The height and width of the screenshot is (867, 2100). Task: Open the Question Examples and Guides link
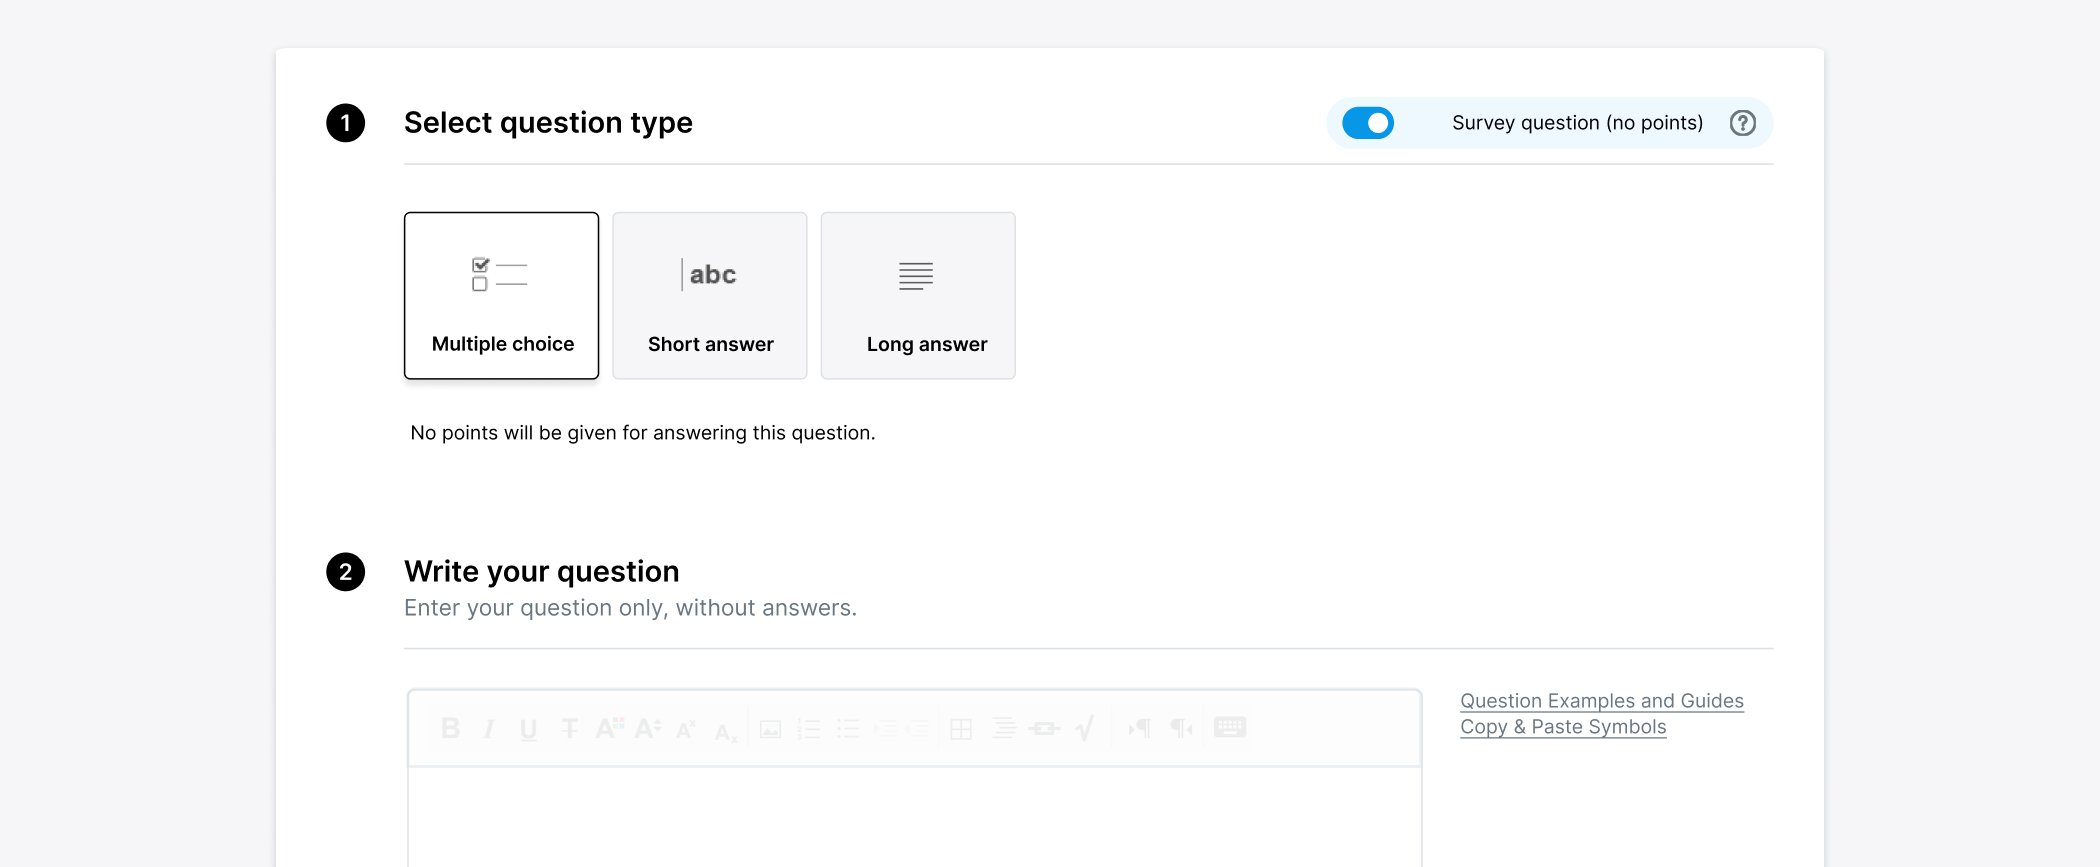pyautogui.click(x=1602, y=701)
